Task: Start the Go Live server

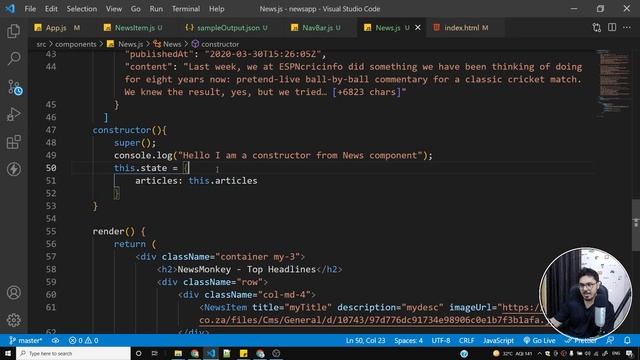Action: (539, 340)
